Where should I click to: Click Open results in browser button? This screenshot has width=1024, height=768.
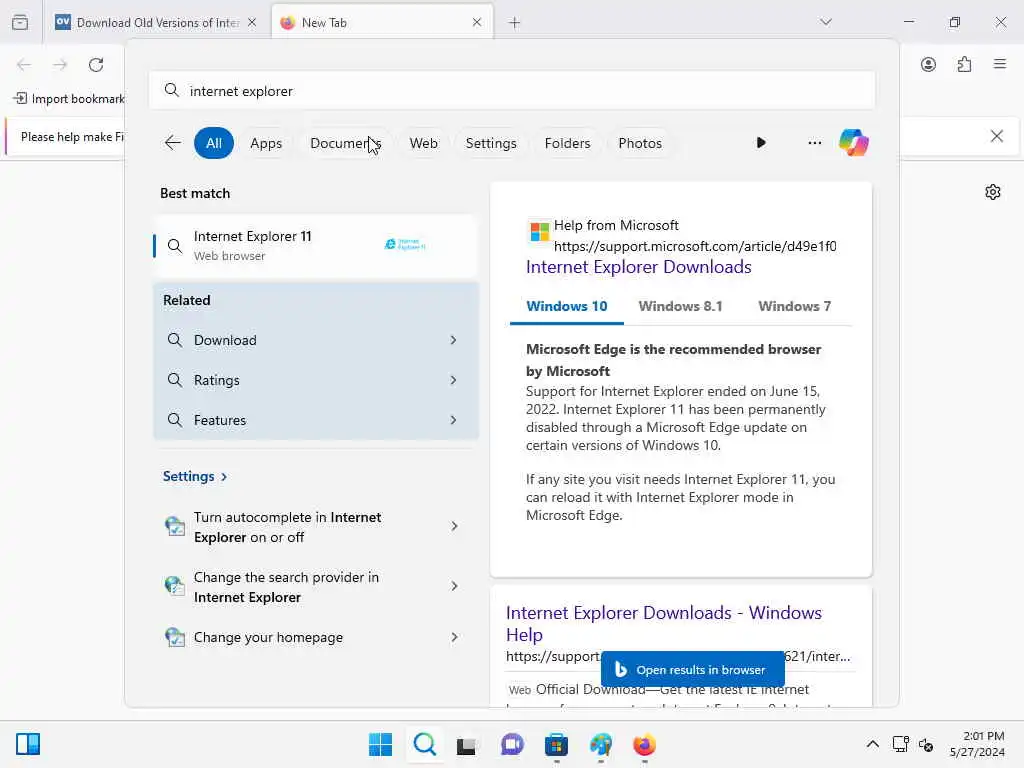tap(692, 669)
